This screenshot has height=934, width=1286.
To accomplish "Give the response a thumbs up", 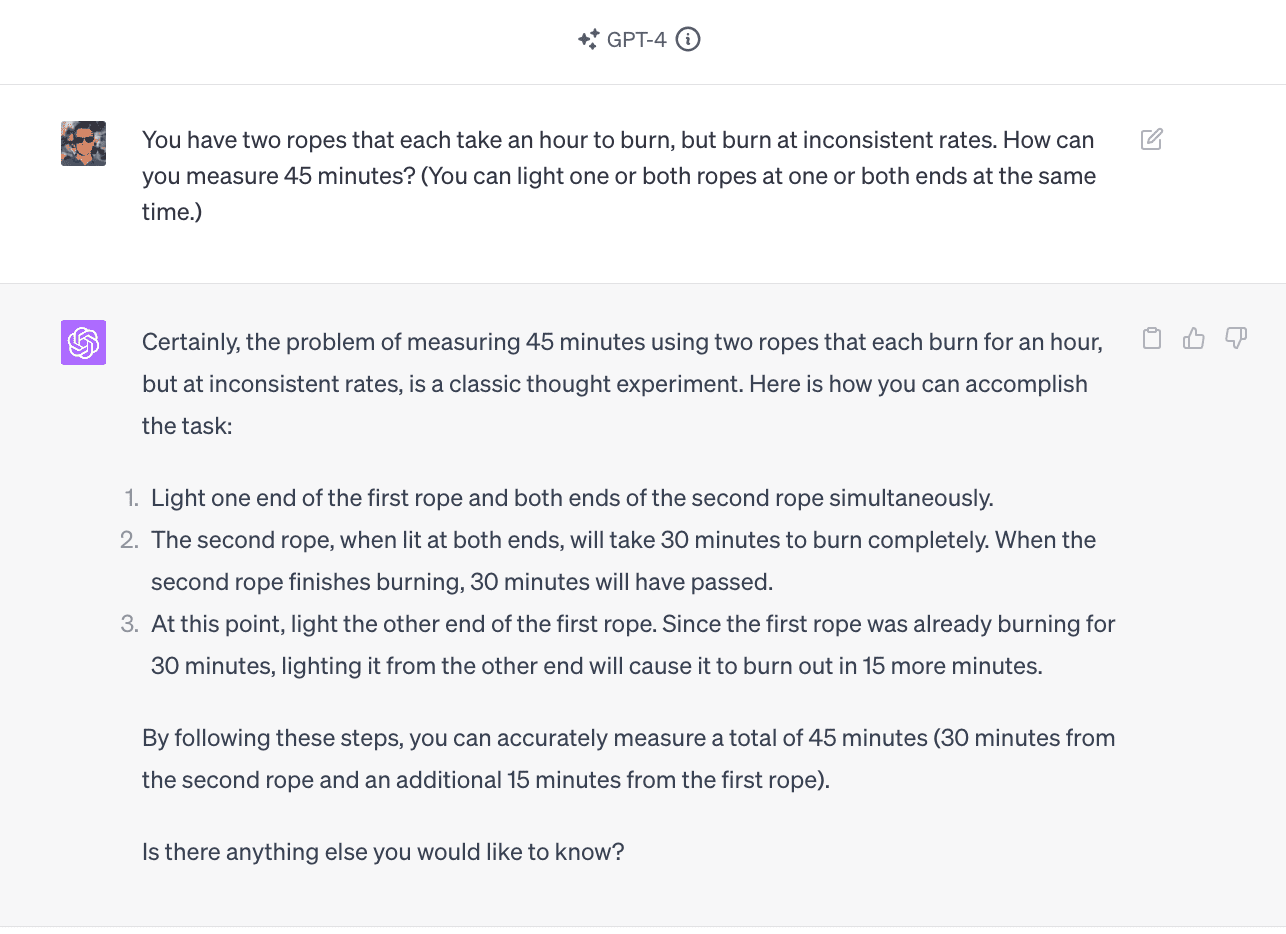I will point(1193,338).
